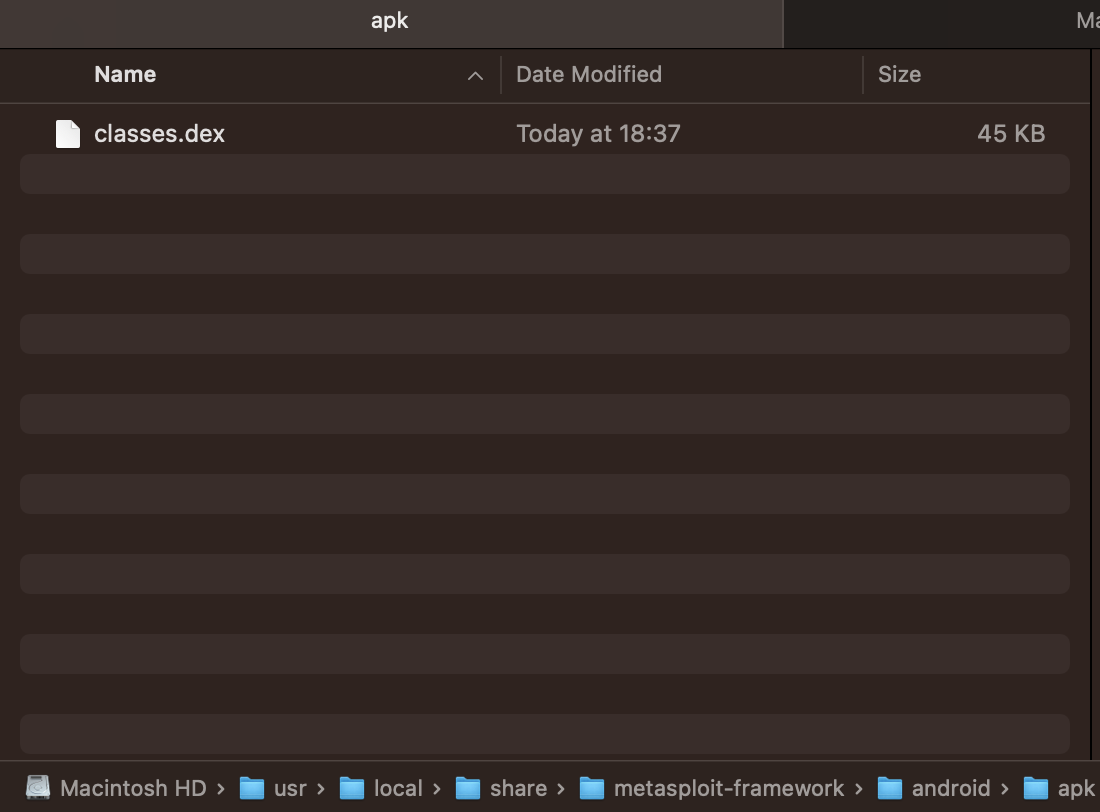
Task: Click the classes.dex document icon
Action: [66, 133]
